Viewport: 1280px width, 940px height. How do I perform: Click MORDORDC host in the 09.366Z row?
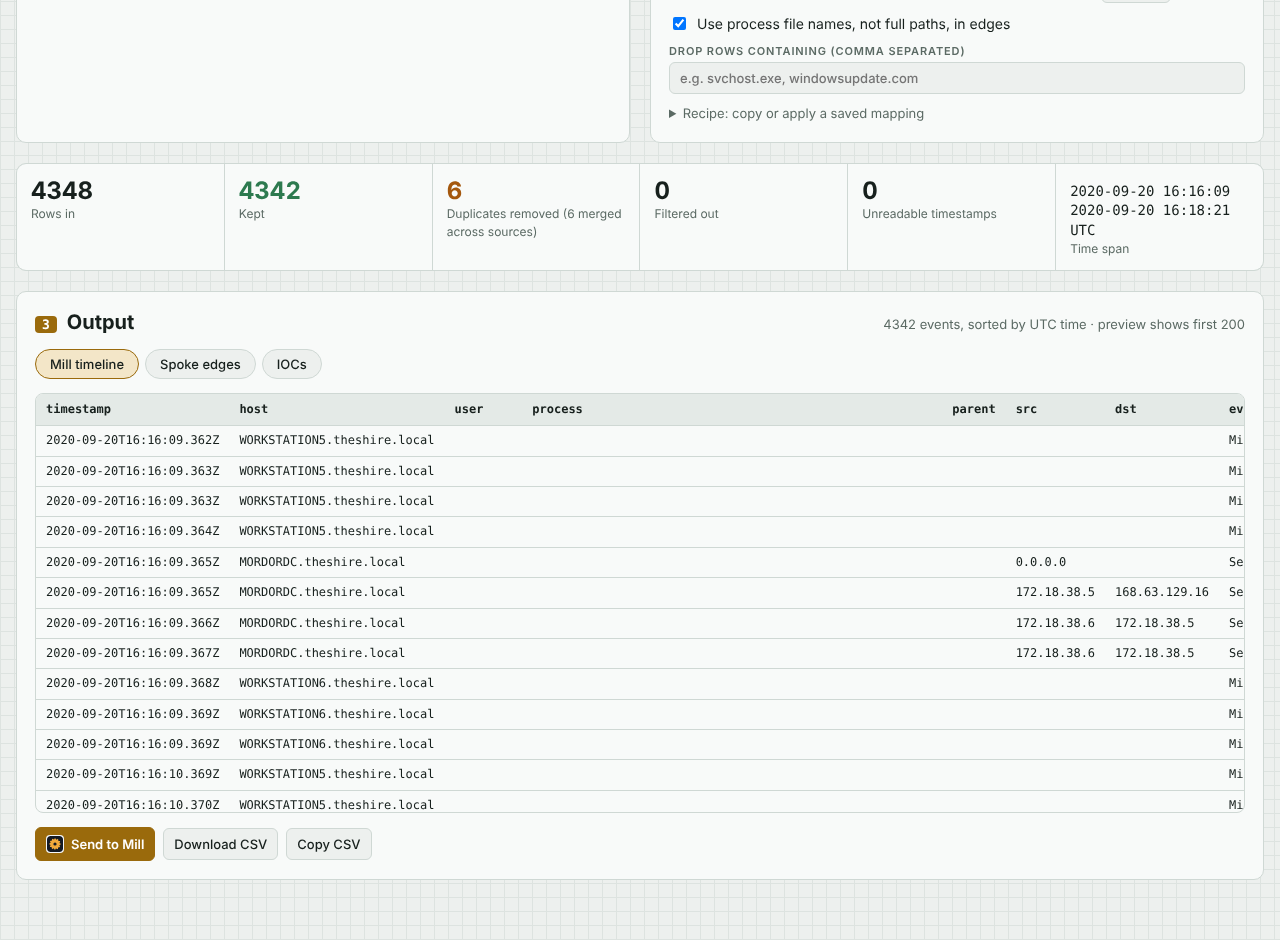(322, 623)
